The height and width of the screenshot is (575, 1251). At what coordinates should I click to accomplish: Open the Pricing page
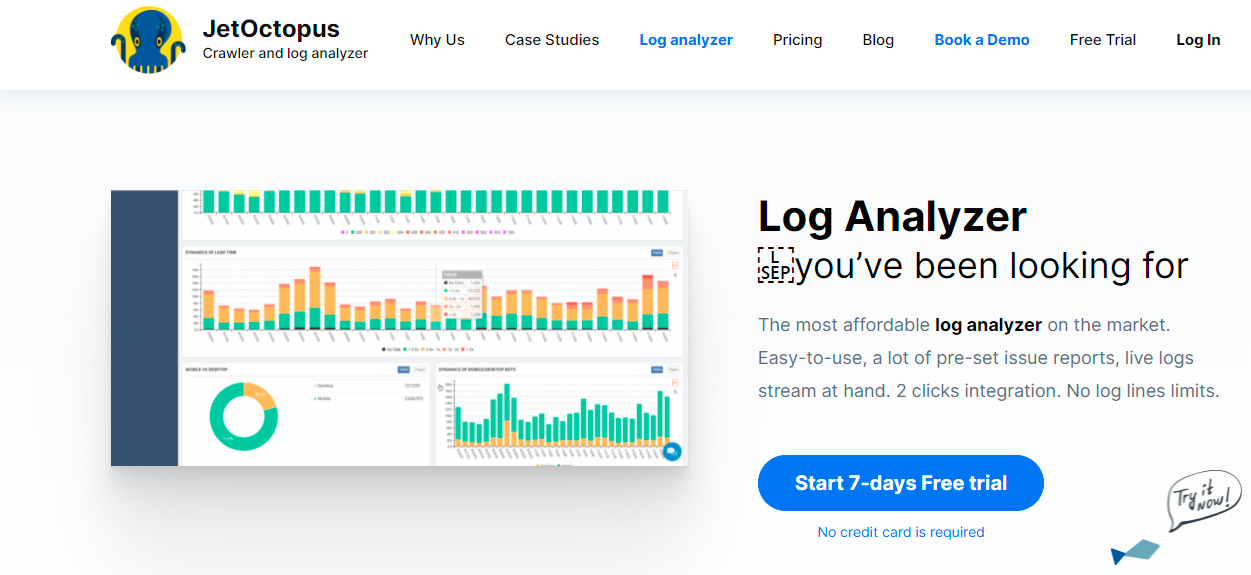[x=797, y=40]
